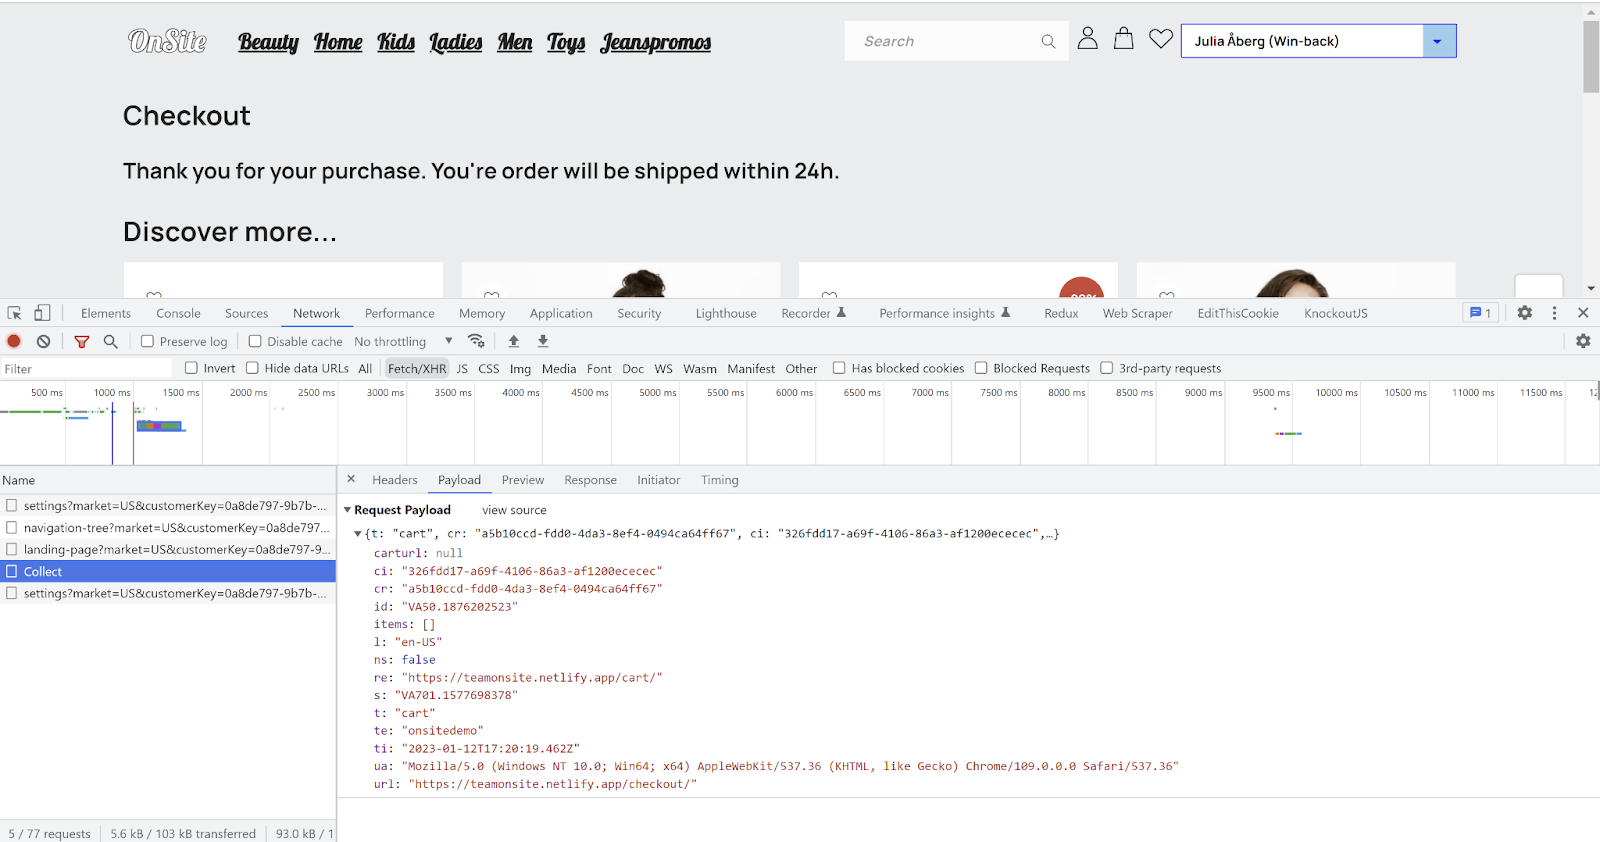Open network settings gear icon
The height and width of the screenshot is (842, 1600).
pyautogui.click(x=1583, y=341)
